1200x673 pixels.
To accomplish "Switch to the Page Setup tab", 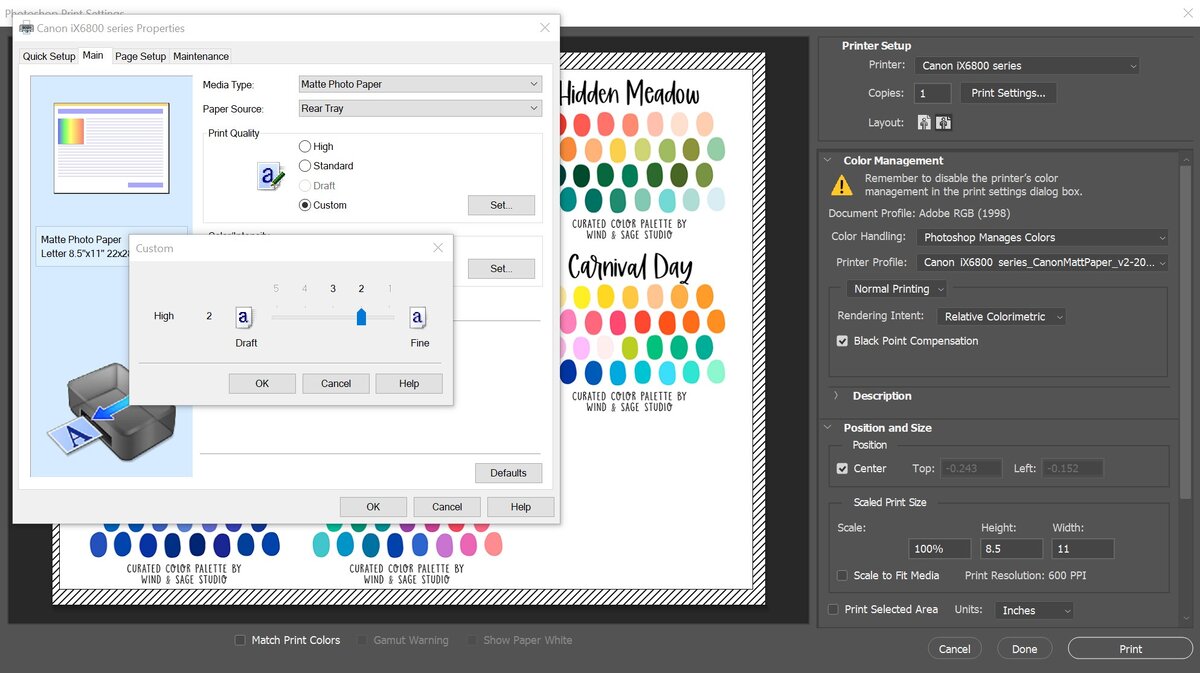I will (x=140, y=56).
